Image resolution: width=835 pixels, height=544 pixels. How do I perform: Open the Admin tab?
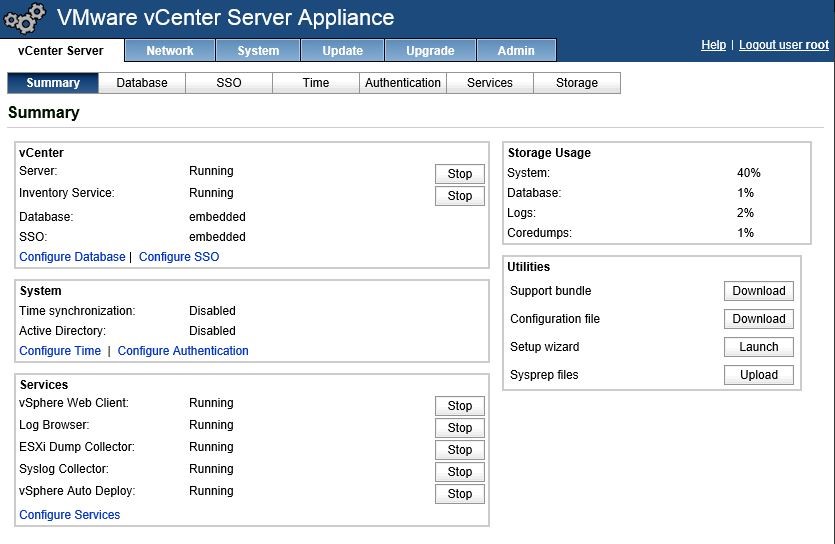516,51
